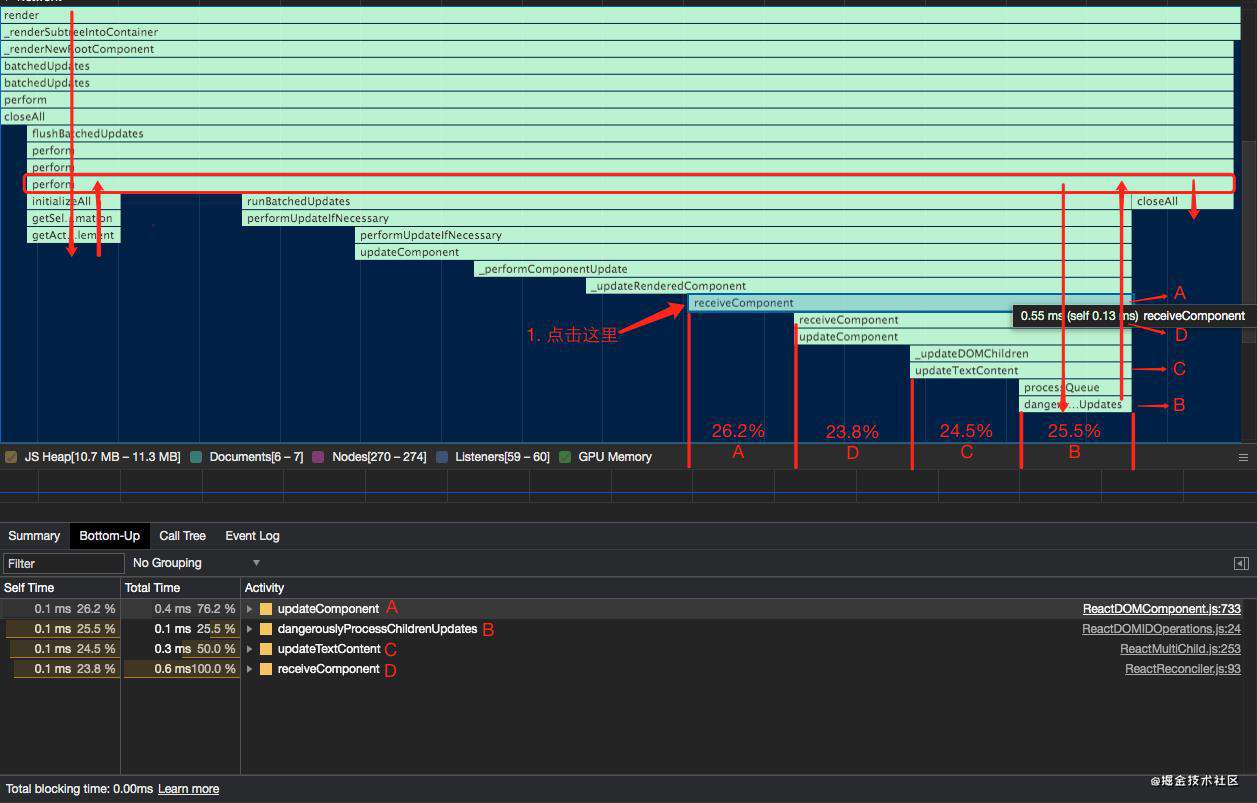1257x803 pixels.
Task: Toggle the Documents counter checkbox
Action: click(x=196, y=457)
